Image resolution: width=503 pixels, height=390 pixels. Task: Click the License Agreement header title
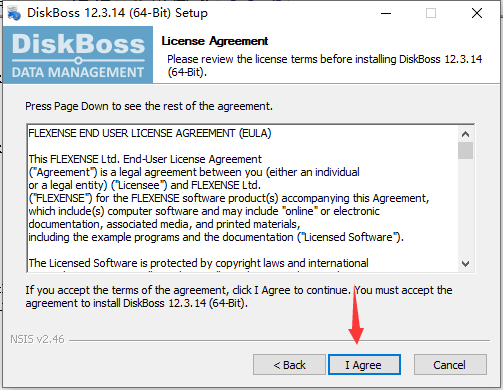215,41
